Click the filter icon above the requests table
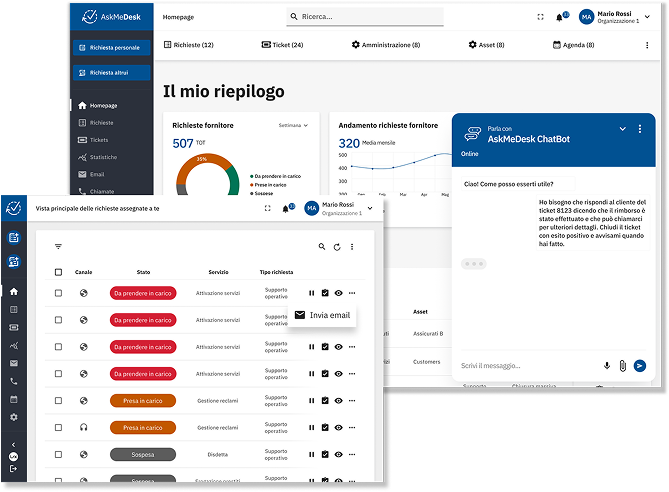Viewport: 669px width, 492px height. click(x=58, y=246)
